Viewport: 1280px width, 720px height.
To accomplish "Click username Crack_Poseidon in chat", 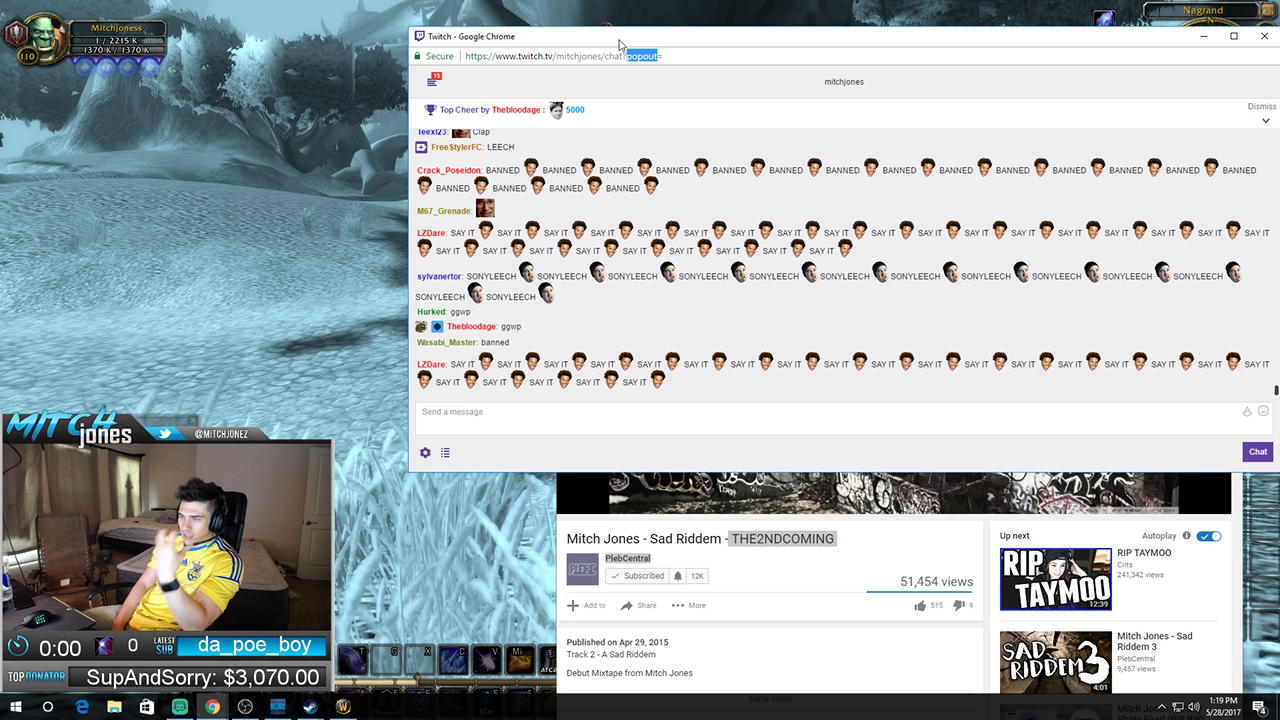I will tap(449, 171).
